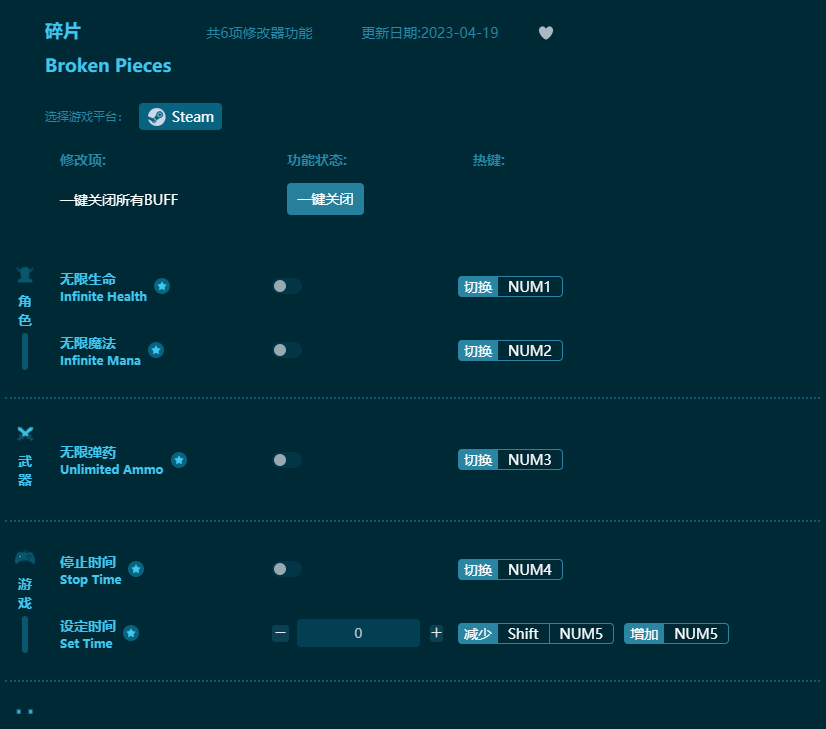Image resolution: width=826 pixels, height=729 pixels.
Task: Click the NUM2 hotkey for Infinite Mana
Action: pyautogui.click(x=529, y=351)
